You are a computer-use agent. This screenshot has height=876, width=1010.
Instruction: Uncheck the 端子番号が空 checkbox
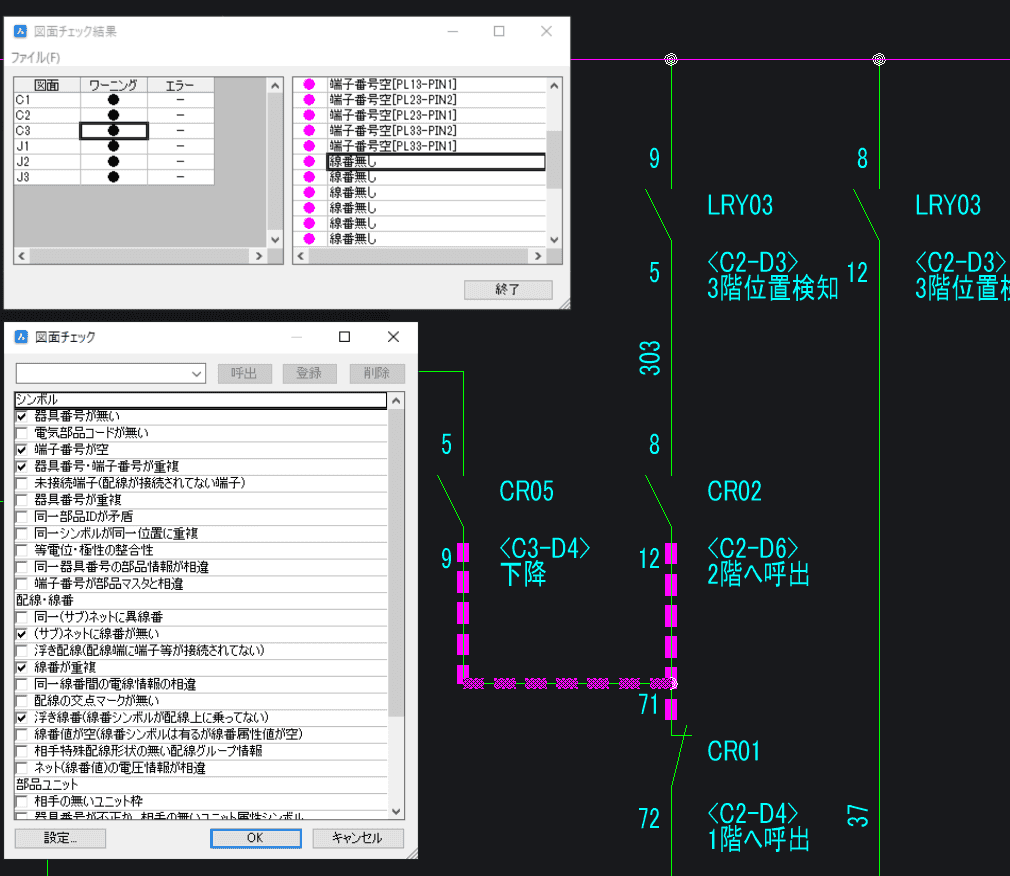(22, 450)
